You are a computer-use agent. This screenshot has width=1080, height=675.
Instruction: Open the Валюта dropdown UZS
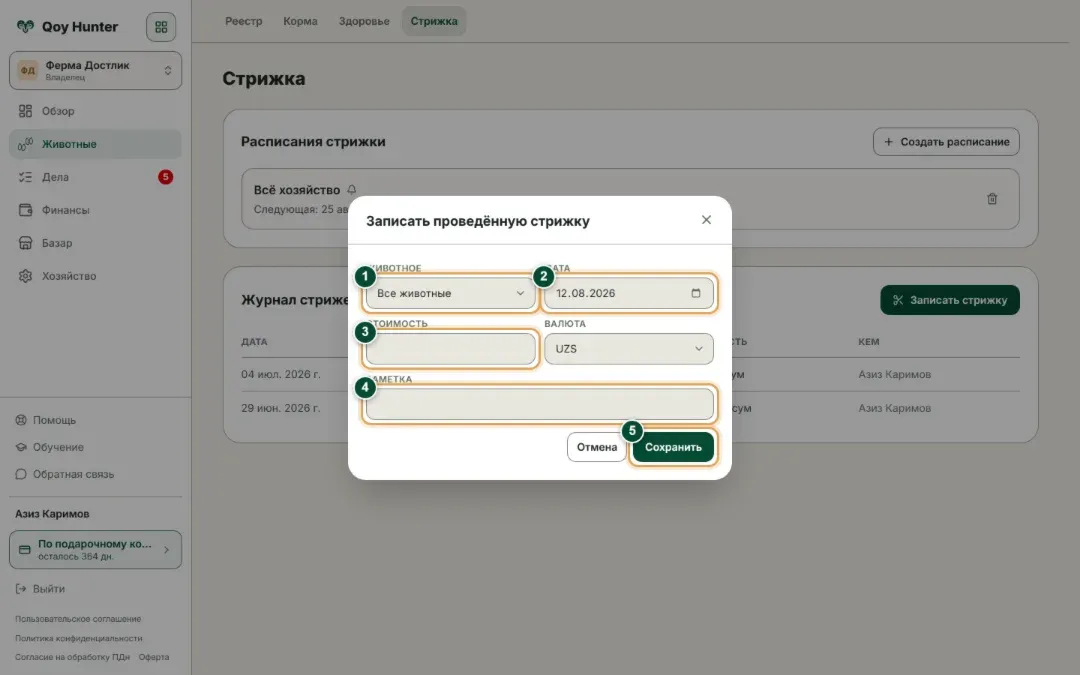click(629, 349)
